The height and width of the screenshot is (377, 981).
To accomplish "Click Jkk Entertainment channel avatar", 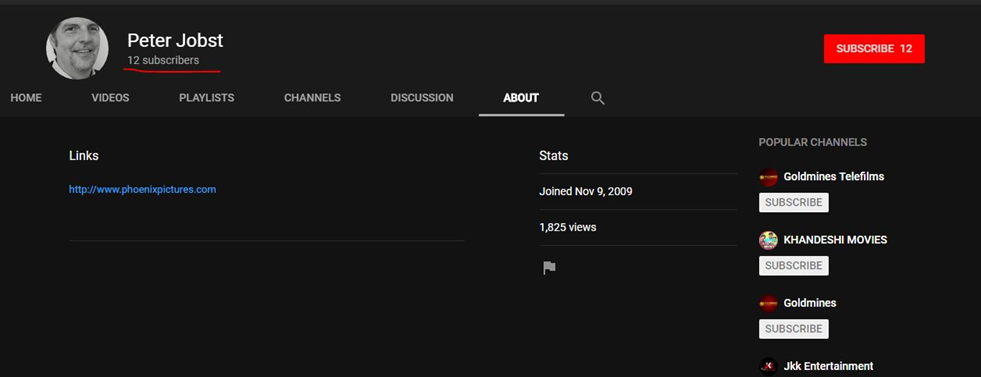I will 768,366.
